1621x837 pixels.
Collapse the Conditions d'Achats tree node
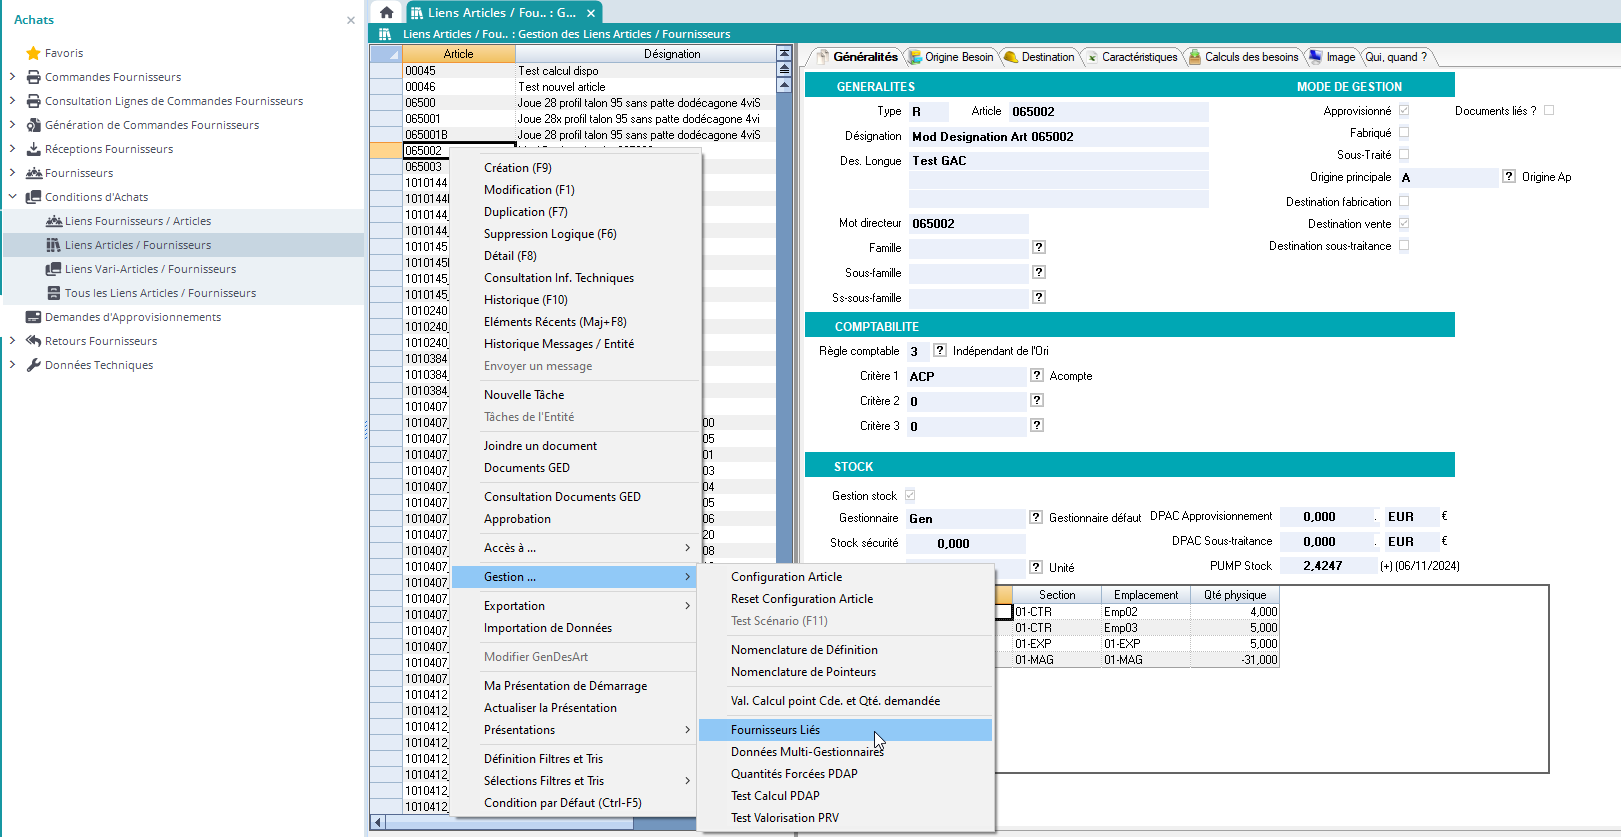click(12, 197)
